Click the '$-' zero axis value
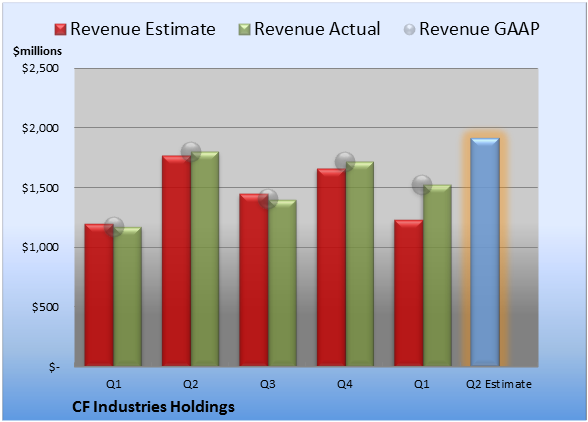This screenshot has width=588, height=422. (x=54, y=367)
